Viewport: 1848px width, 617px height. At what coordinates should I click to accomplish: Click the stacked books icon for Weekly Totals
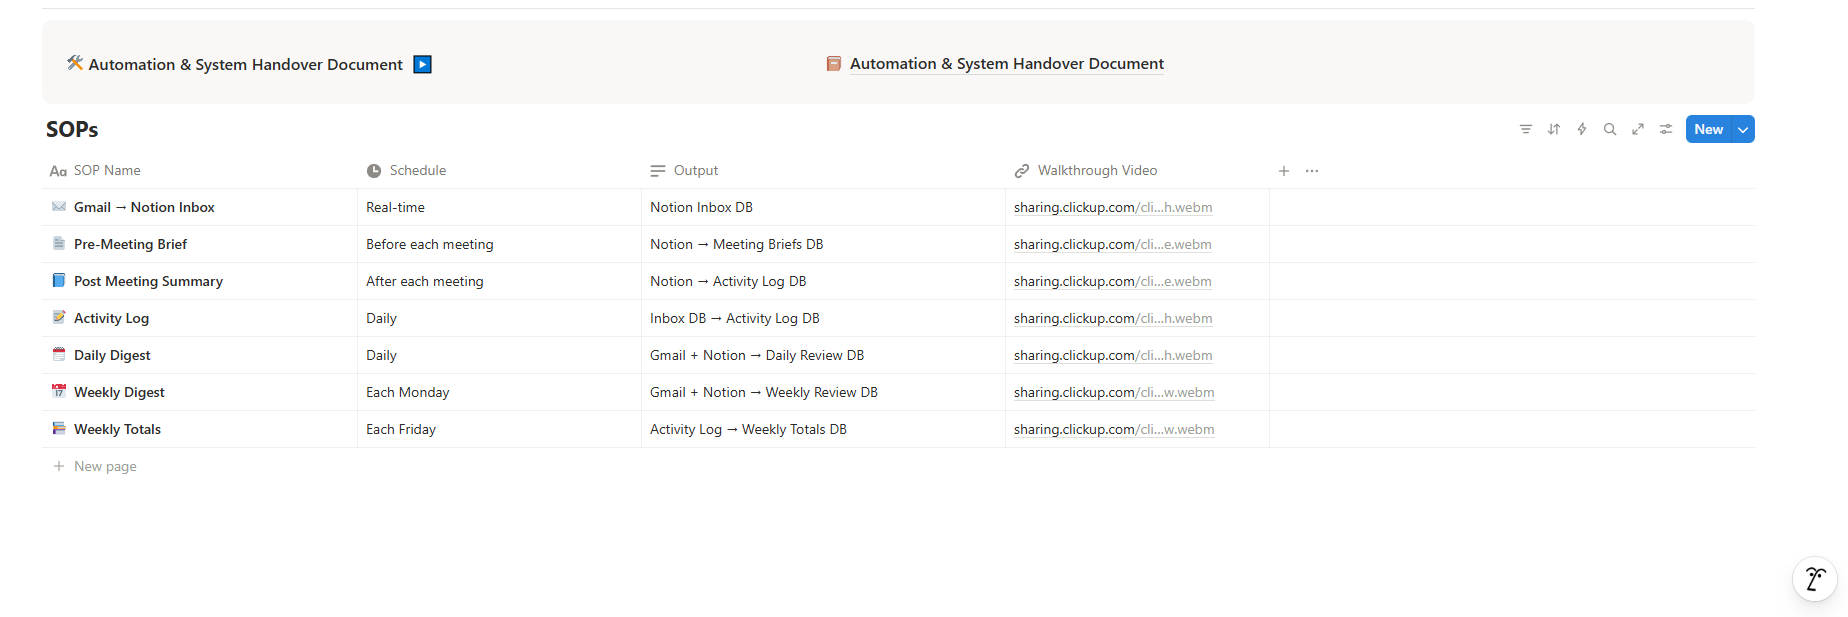tap(59, 429)
